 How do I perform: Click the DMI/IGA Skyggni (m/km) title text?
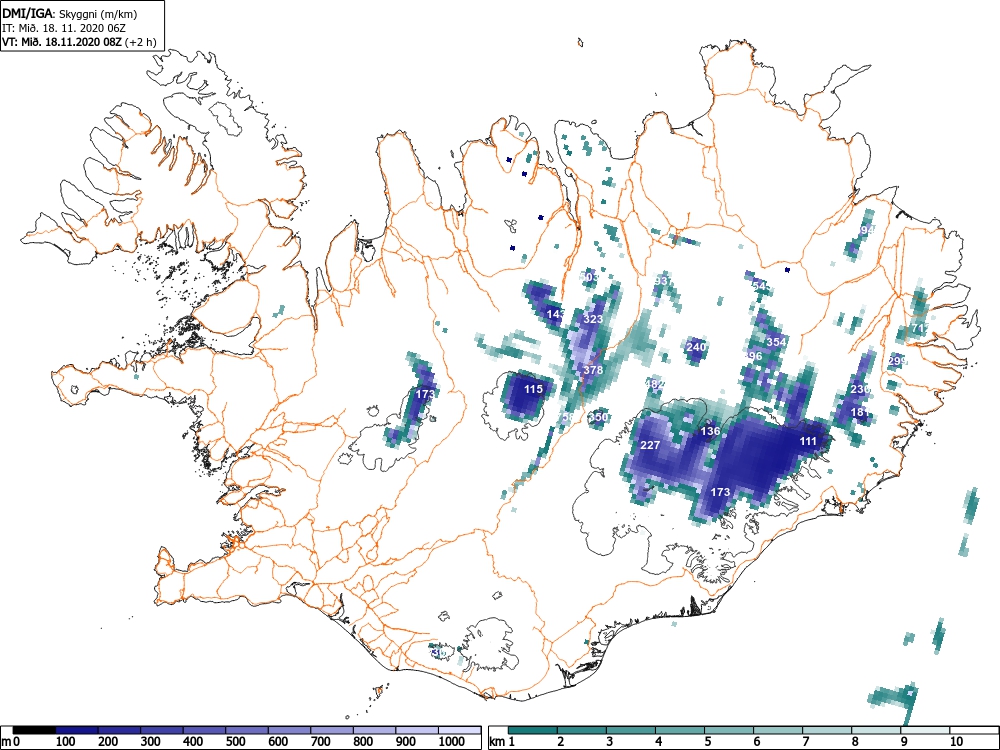(x=70, y=13)
